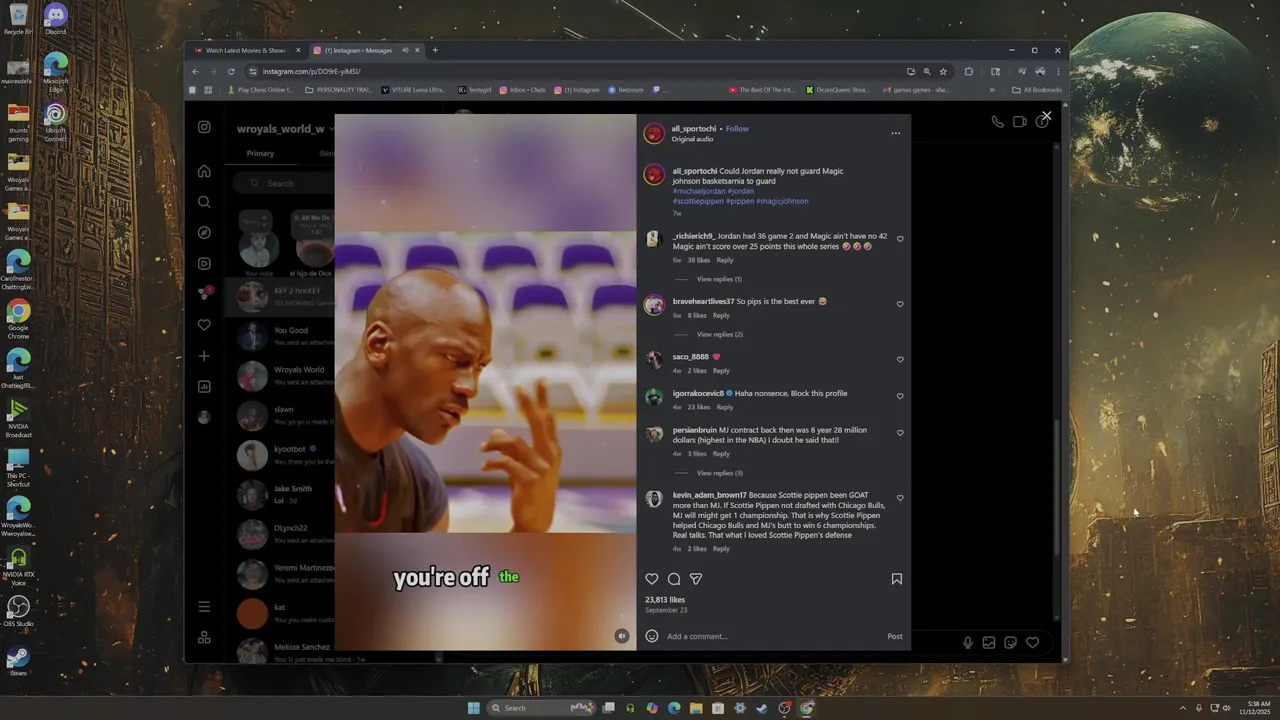Mute the video with the speaker icon
The width and height of the screenshot is (1280, 720).
click(x=622, y=636)
